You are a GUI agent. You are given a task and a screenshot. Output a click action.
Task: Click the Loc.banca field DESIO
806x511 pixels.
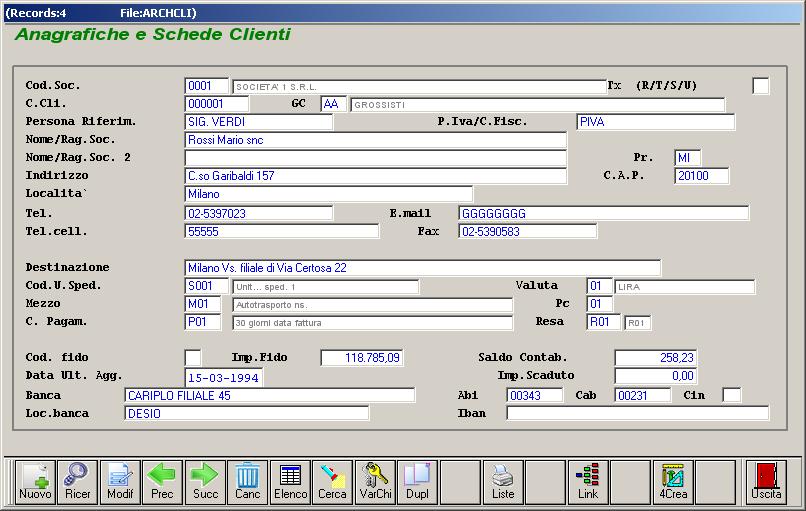tap(246, 413)
